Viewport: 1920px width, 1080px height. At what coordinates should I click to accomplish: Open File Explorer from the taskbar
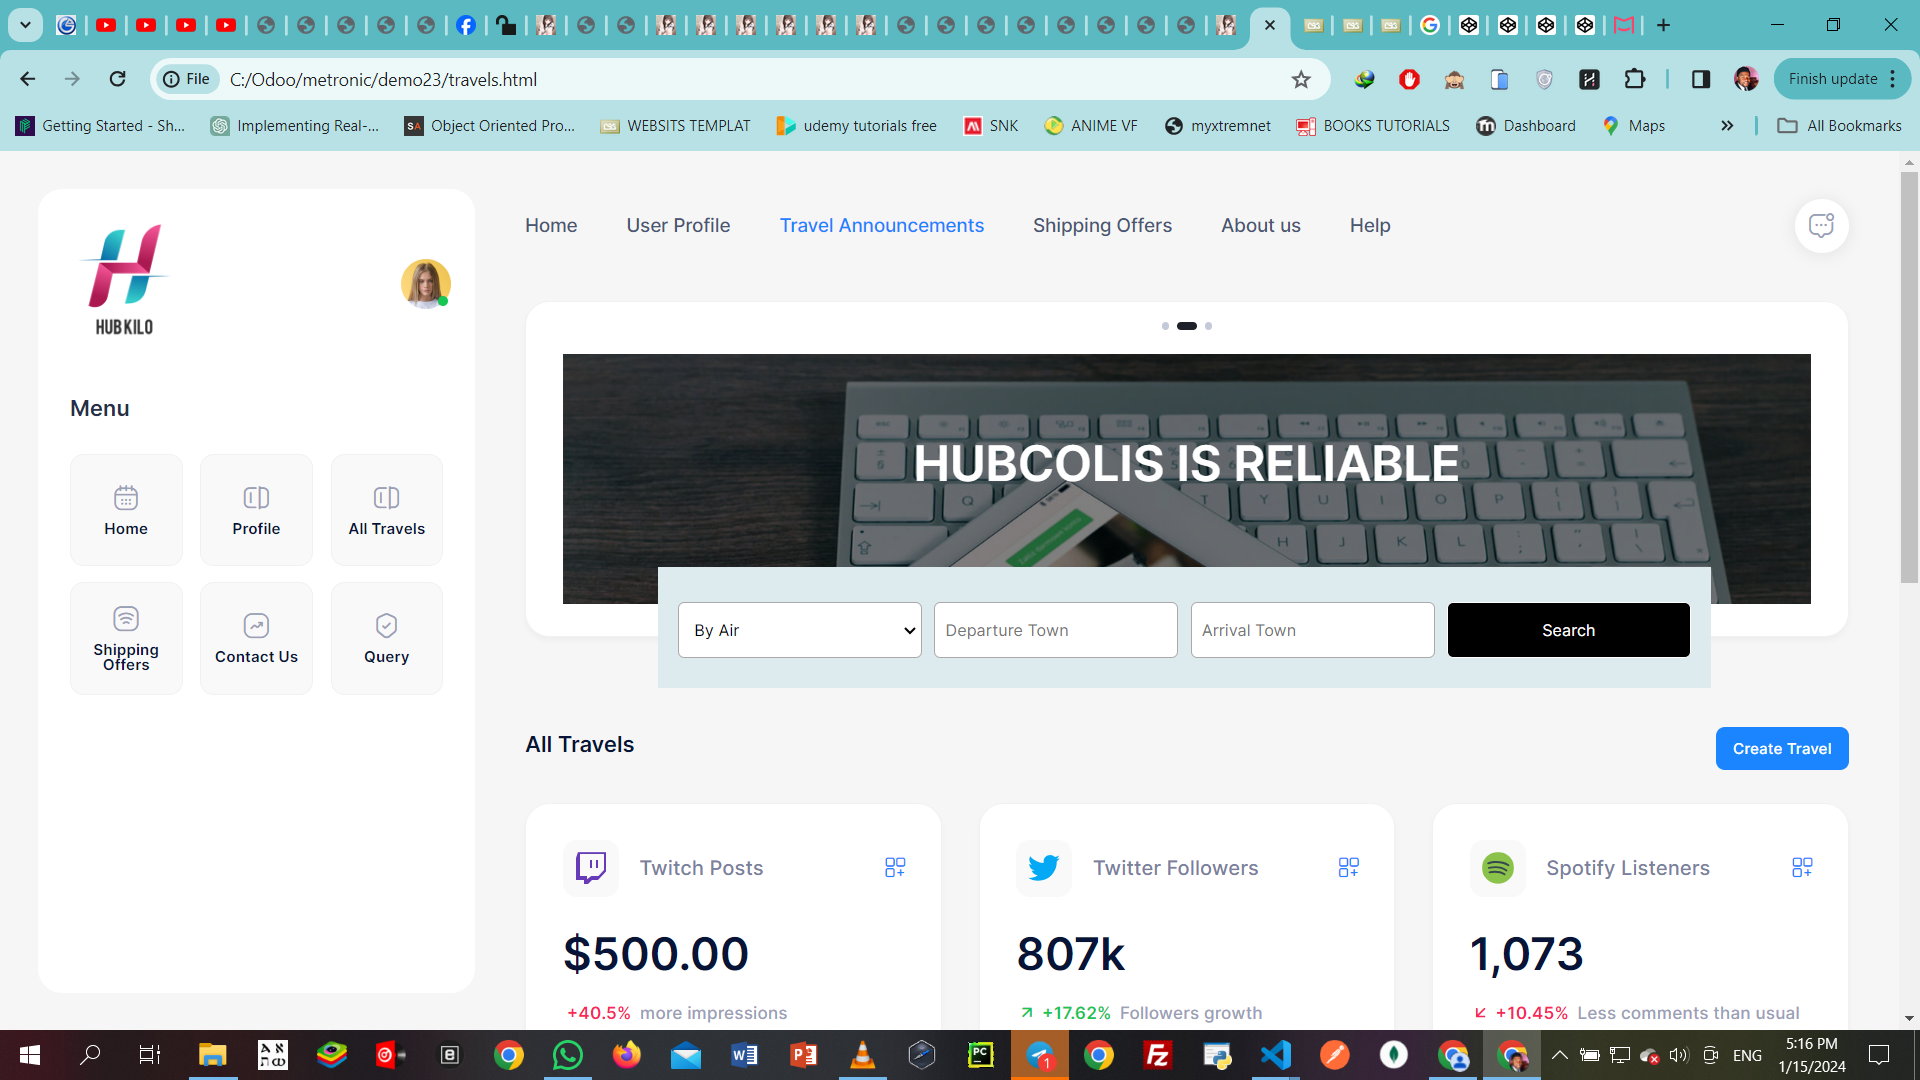point(212,1055)
